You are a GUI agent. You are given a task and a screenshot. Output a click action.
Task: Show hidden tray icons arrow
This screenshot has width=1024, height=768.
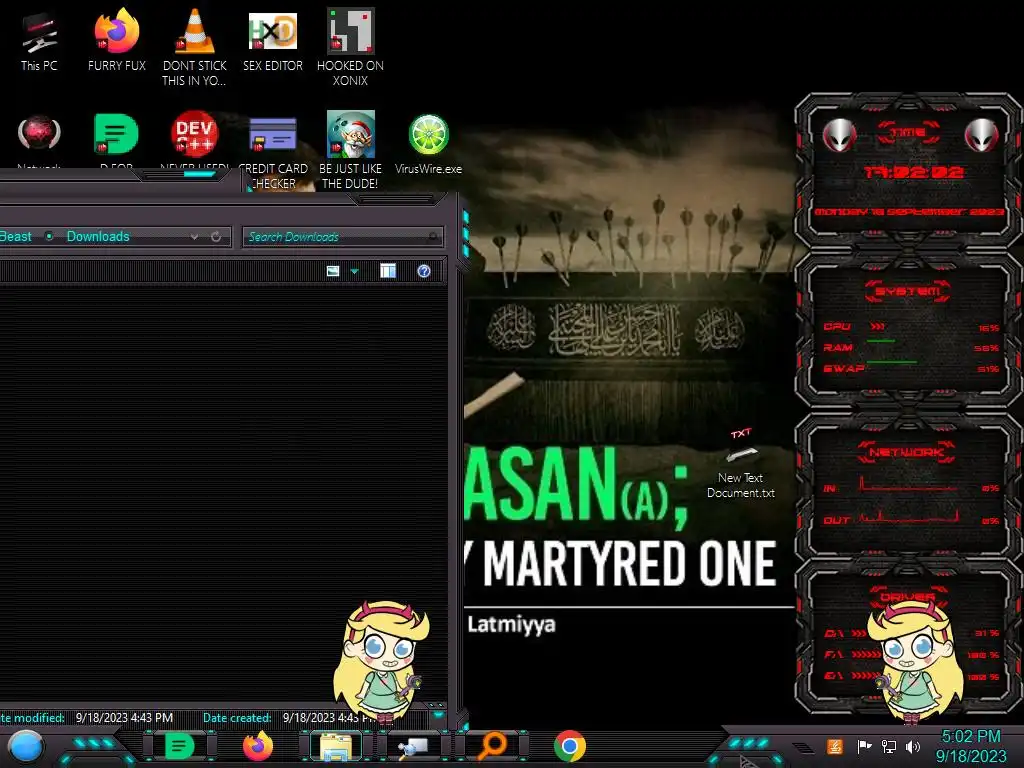[x=803, y=748]
